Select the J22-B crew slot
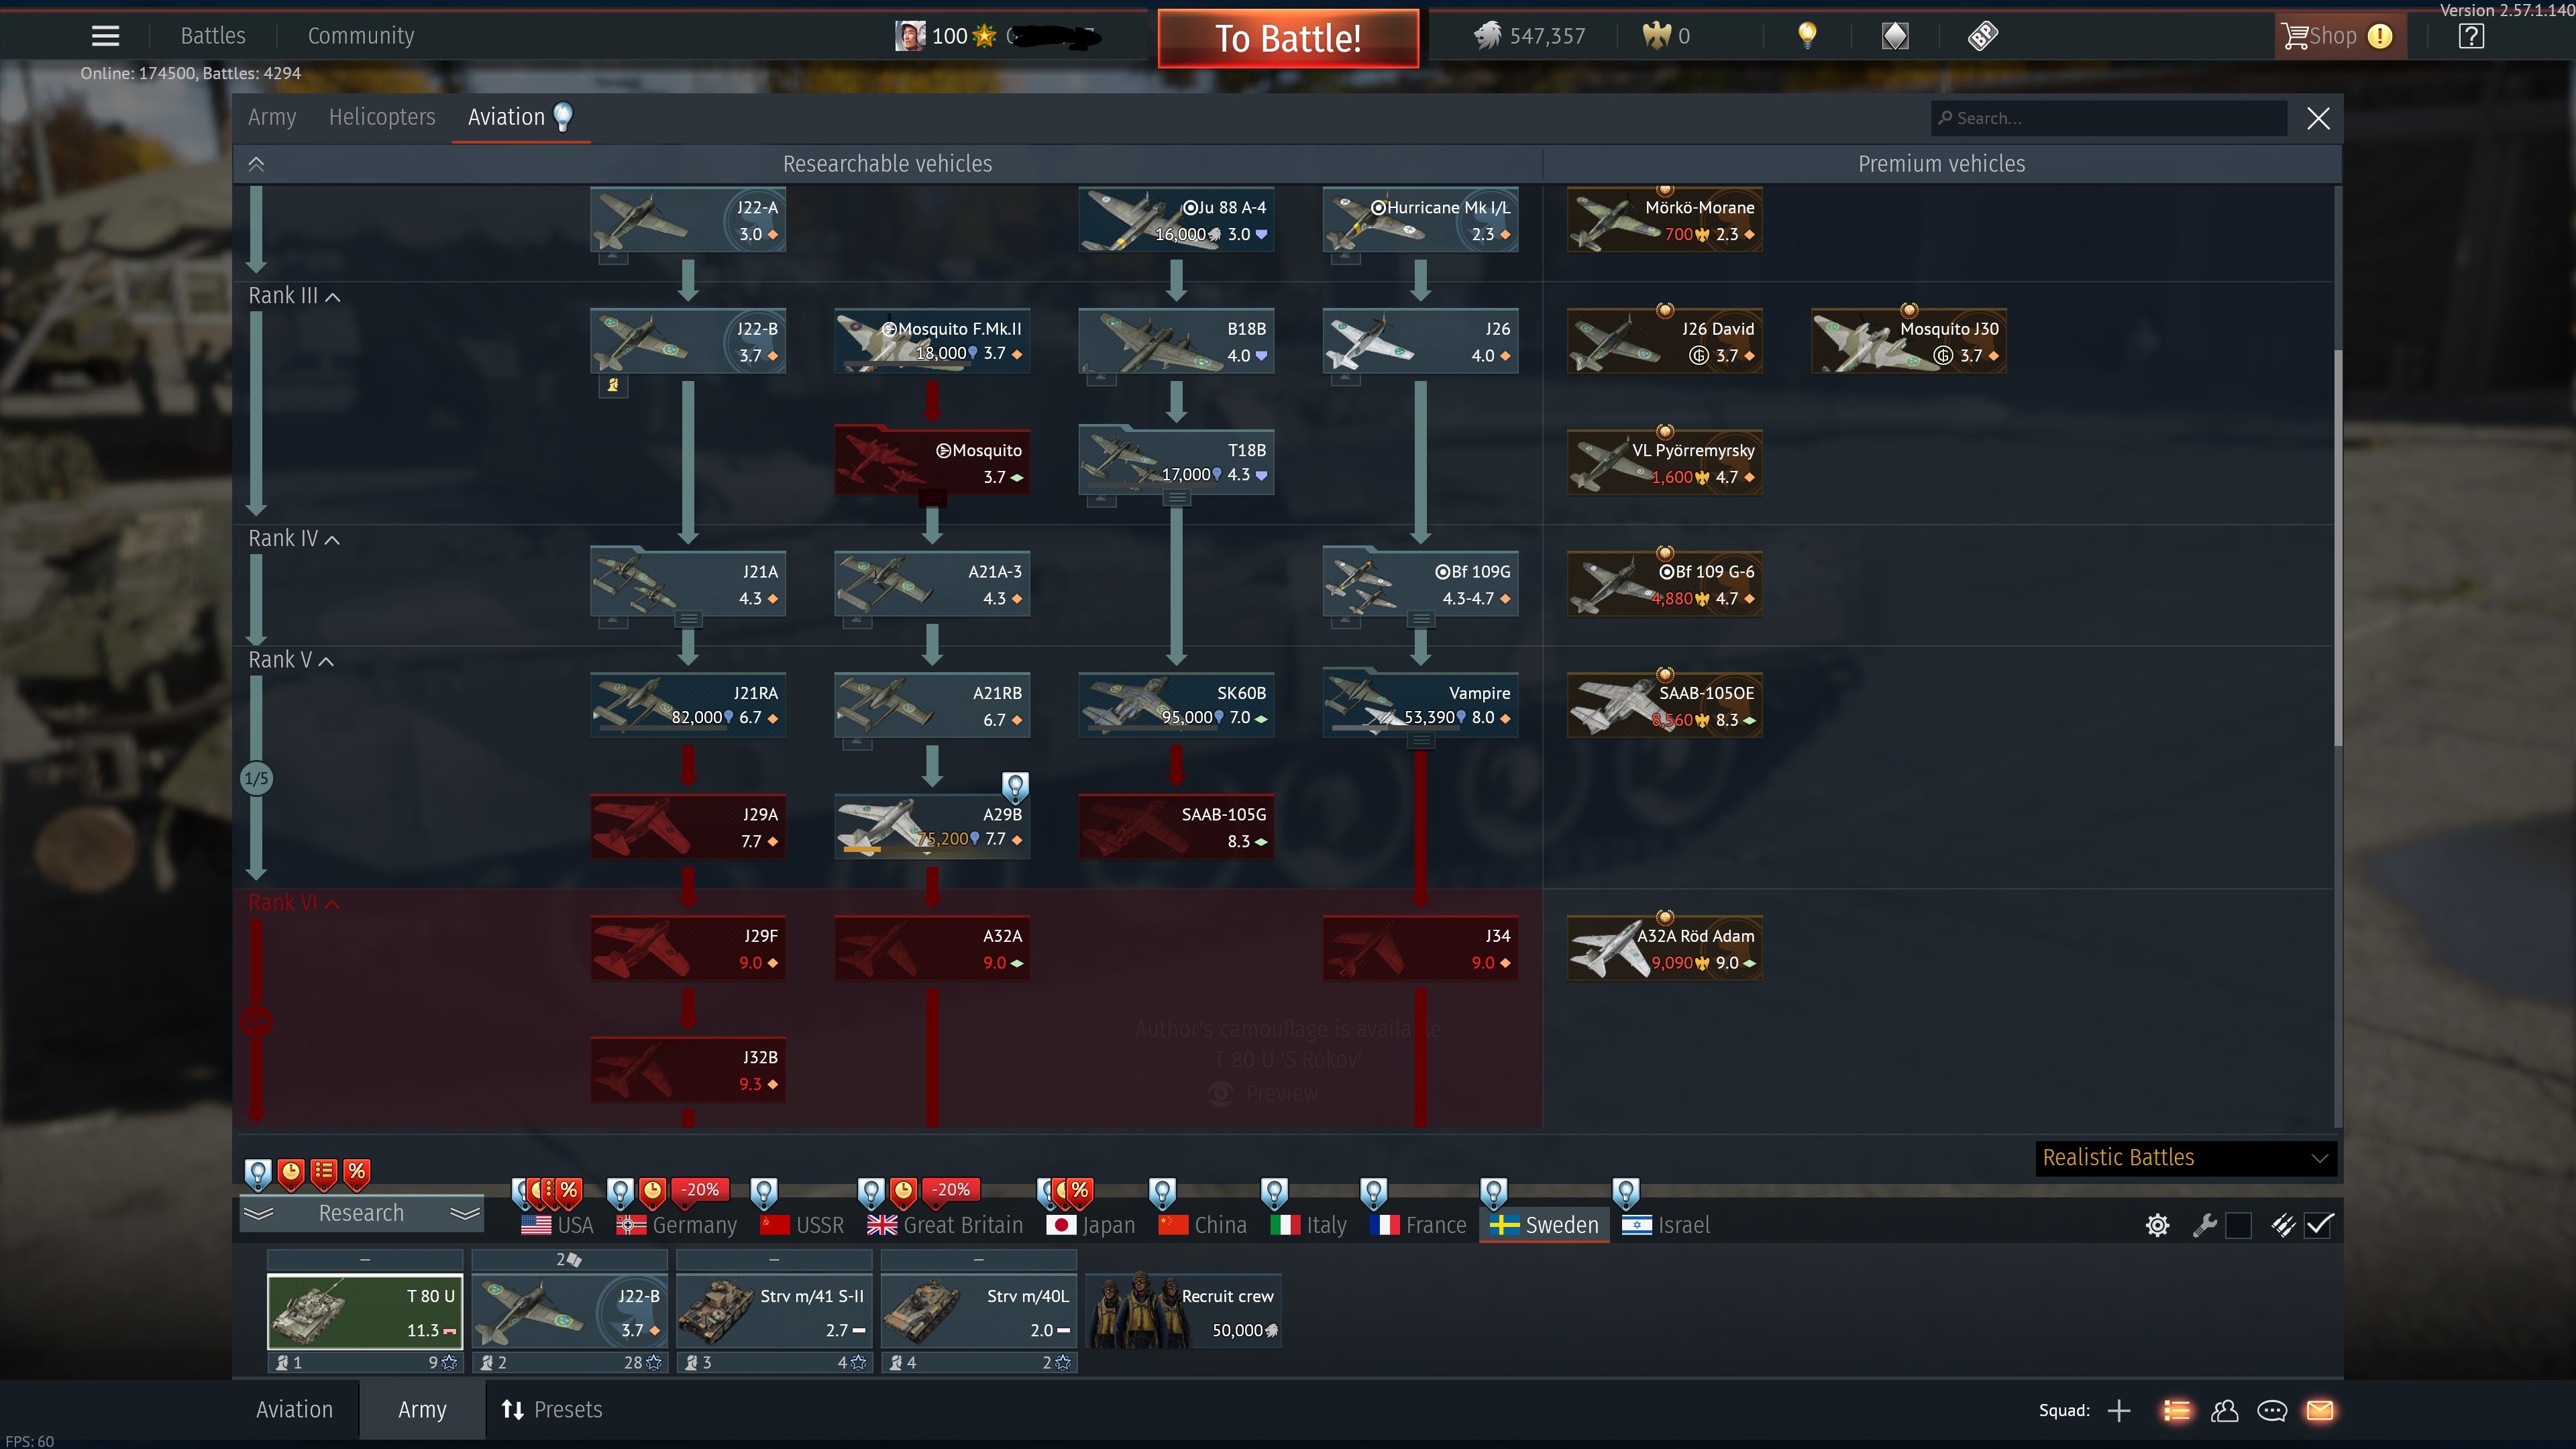Viewport: 2576px width, 1449px height. [570, 1311]
